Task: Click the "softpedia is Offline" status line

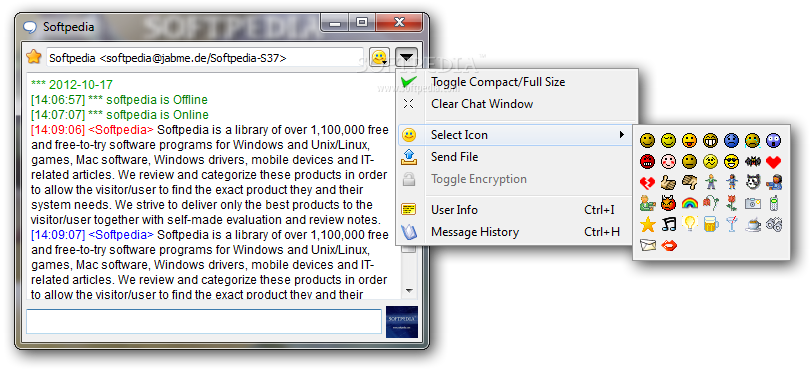Action: pos(119,99)
